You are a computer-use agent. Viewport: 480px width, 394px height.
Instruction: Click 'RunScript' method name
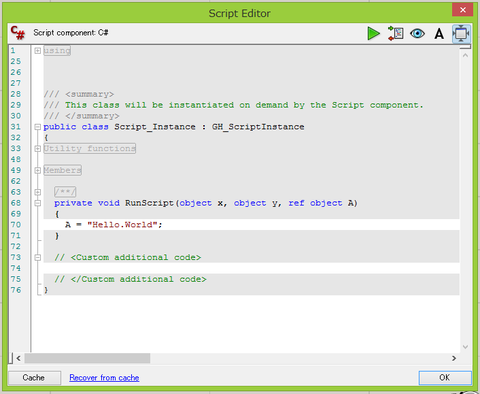pyautogui.click(x=149, y=203)
